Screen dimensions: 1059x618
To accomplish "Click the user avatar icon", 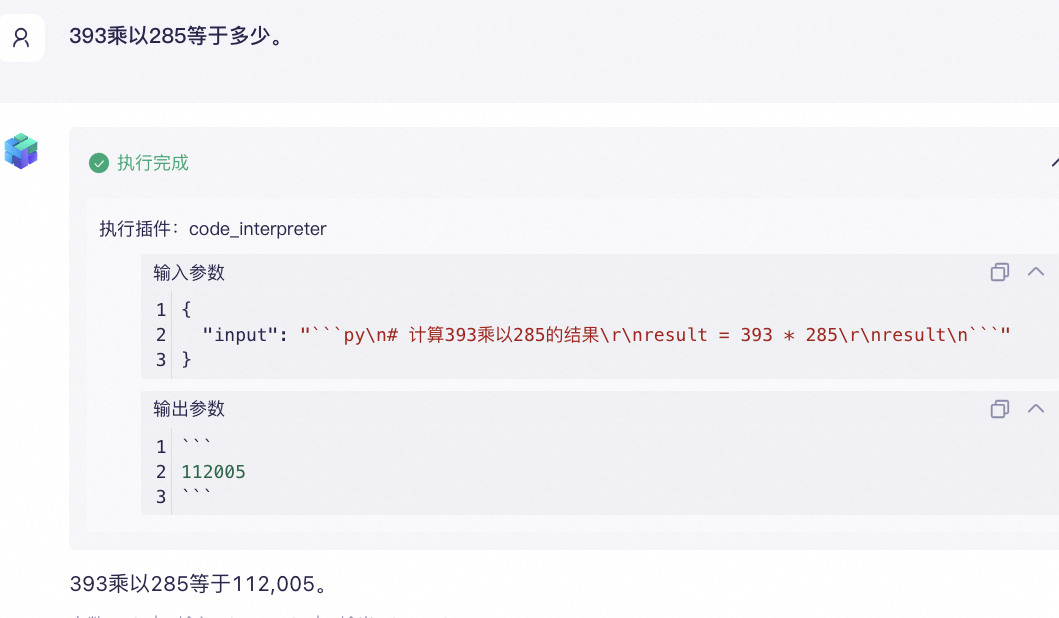I will click(21, 38).
